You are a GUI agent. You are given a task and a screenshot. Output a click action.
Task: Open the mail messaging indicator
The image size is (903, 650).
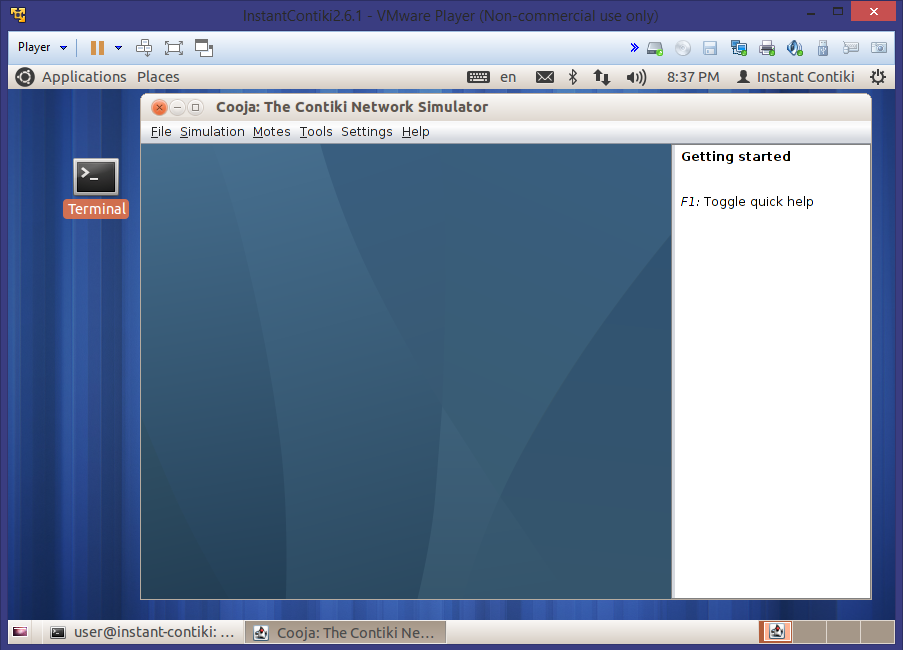pyautogui.click(x=545, y=77)
